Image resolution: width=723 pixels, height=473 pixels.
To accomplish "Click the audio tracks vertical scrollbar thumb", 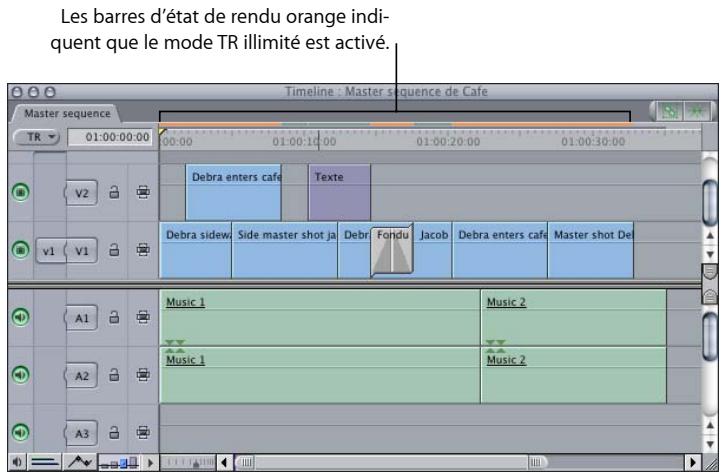I will (x=710, y=336).
